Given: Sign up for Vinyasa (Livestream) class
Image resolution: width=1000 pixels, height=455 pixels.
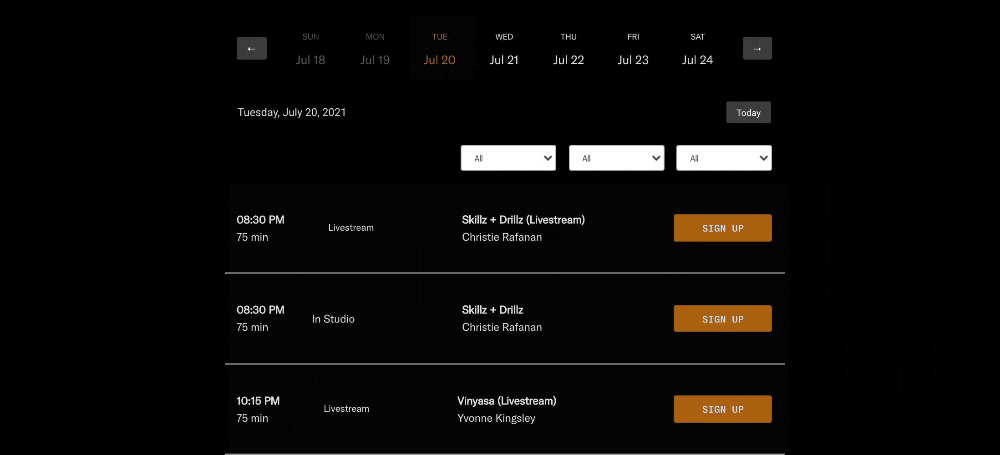Looking at the screenshot, I should [x=723, y=409].
